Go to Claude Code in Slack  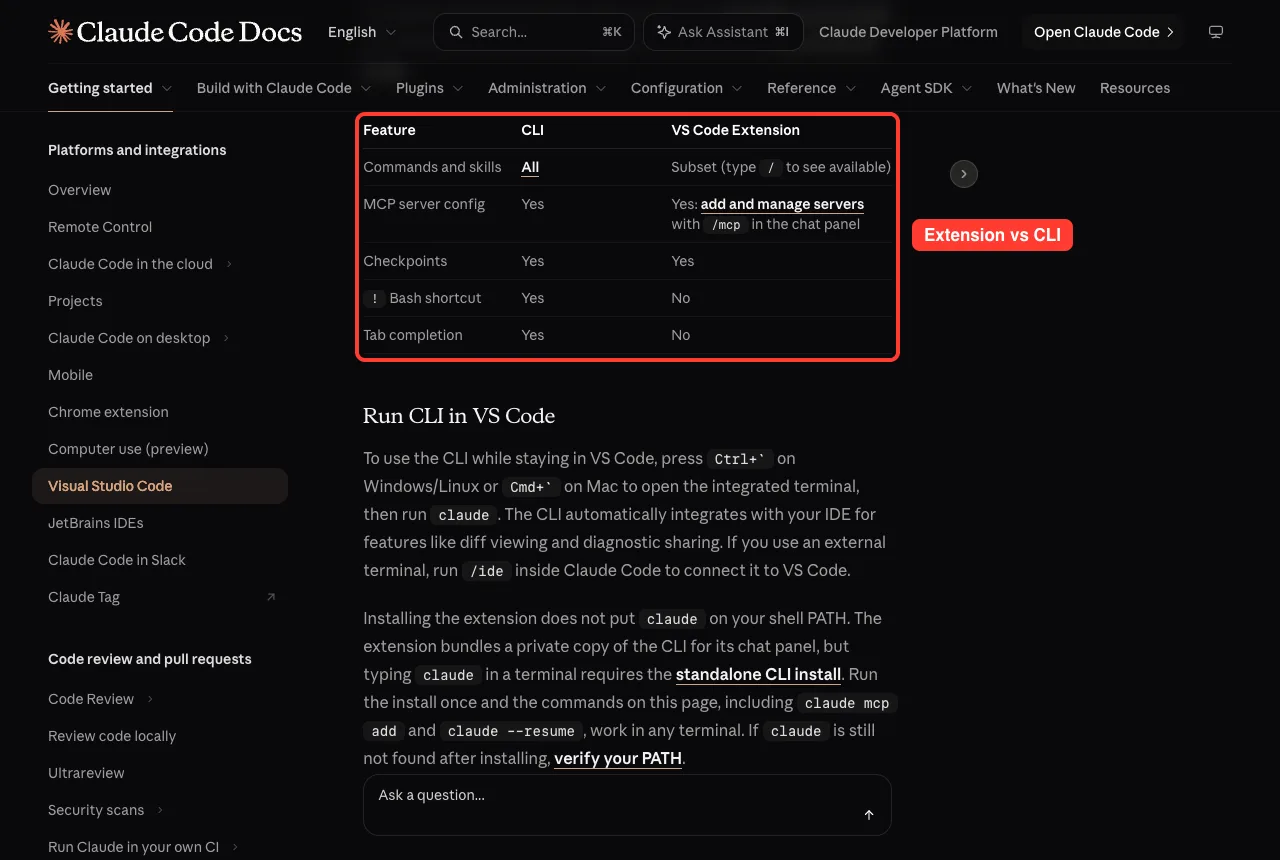click(117, 560)
